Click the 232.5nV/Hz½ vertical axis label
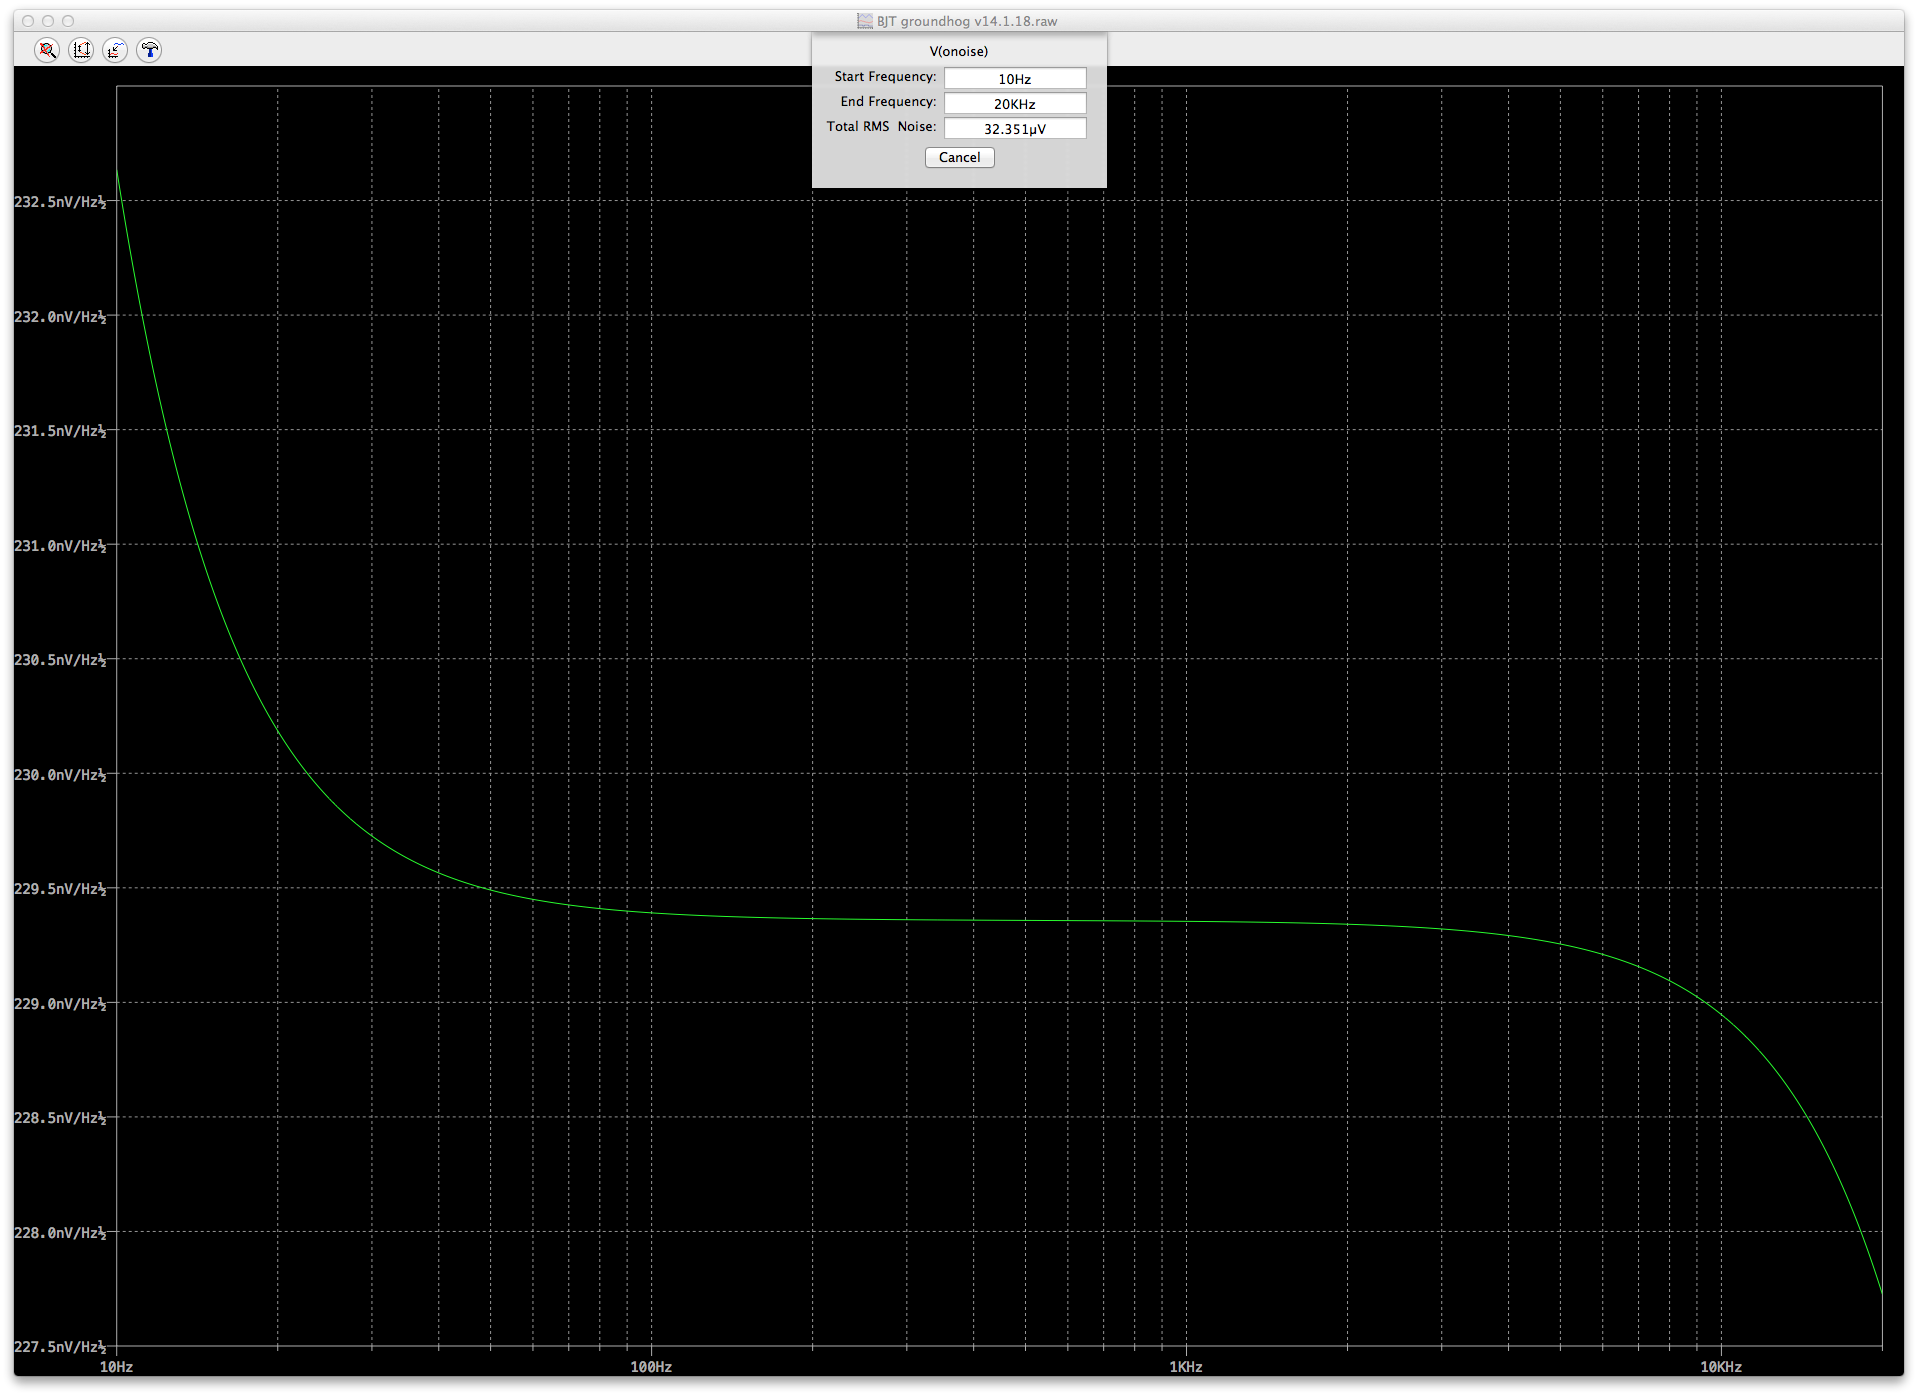1918x1396 pixels. [x=60, y=202]
